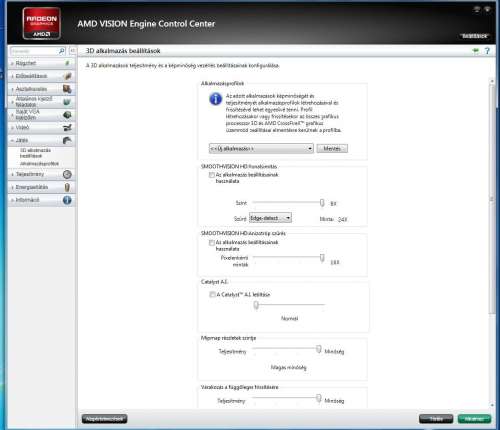Collapse the sidebar with the double-arrow button
This screenshot has height=430, width=500.
coord(72,51)
